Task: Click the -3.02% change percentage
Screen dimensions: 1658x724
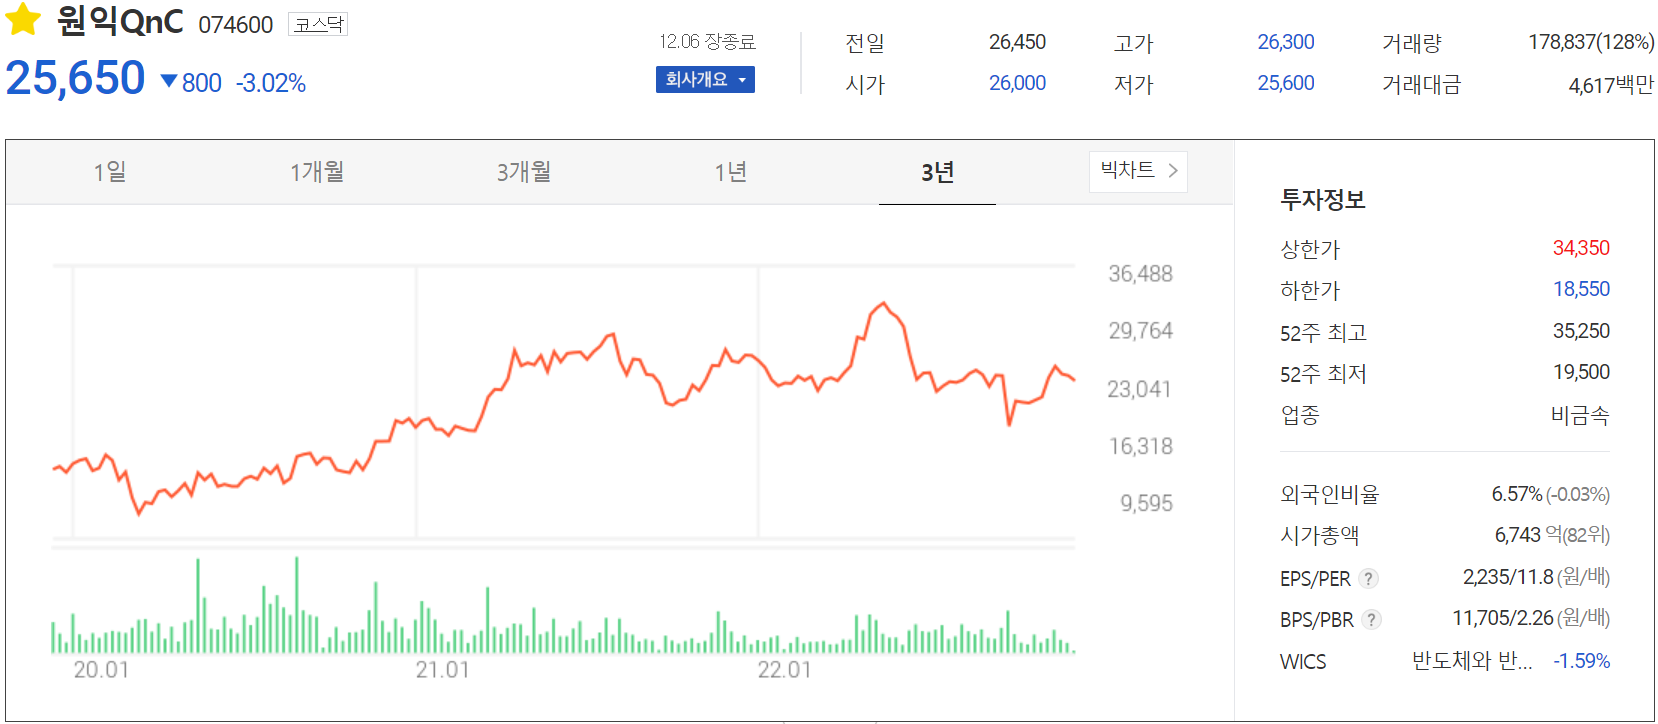Action: [271, 83]
